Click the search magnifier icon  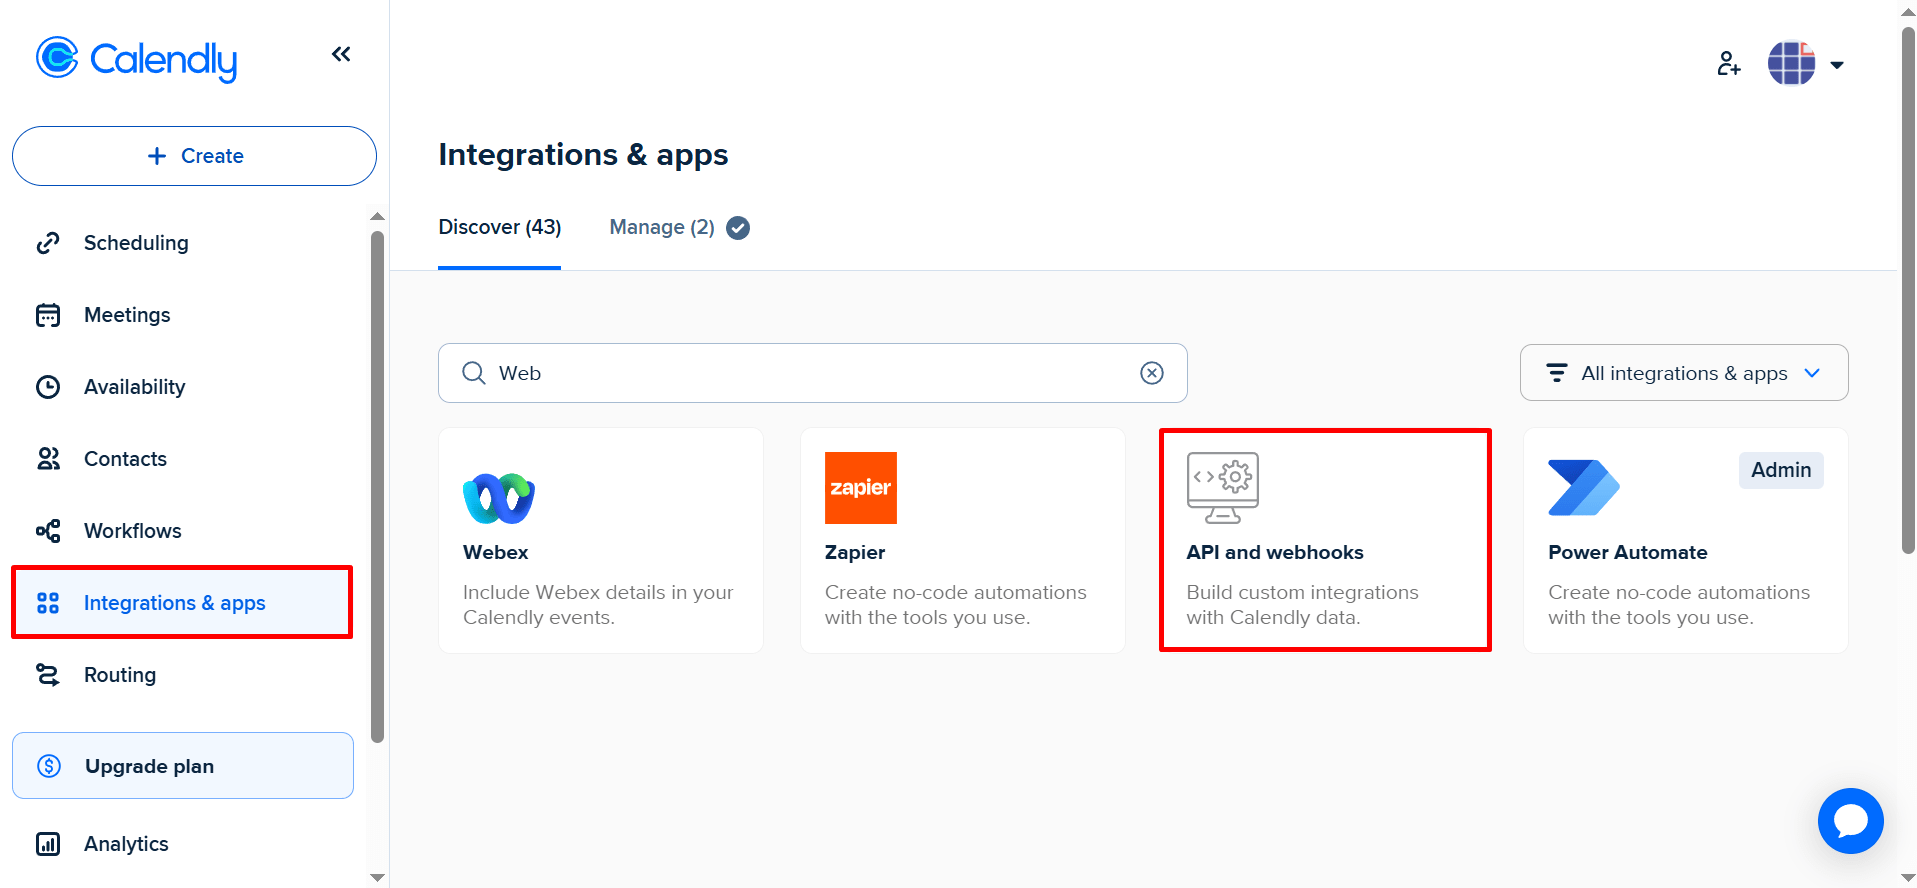[x=474, y=373]
